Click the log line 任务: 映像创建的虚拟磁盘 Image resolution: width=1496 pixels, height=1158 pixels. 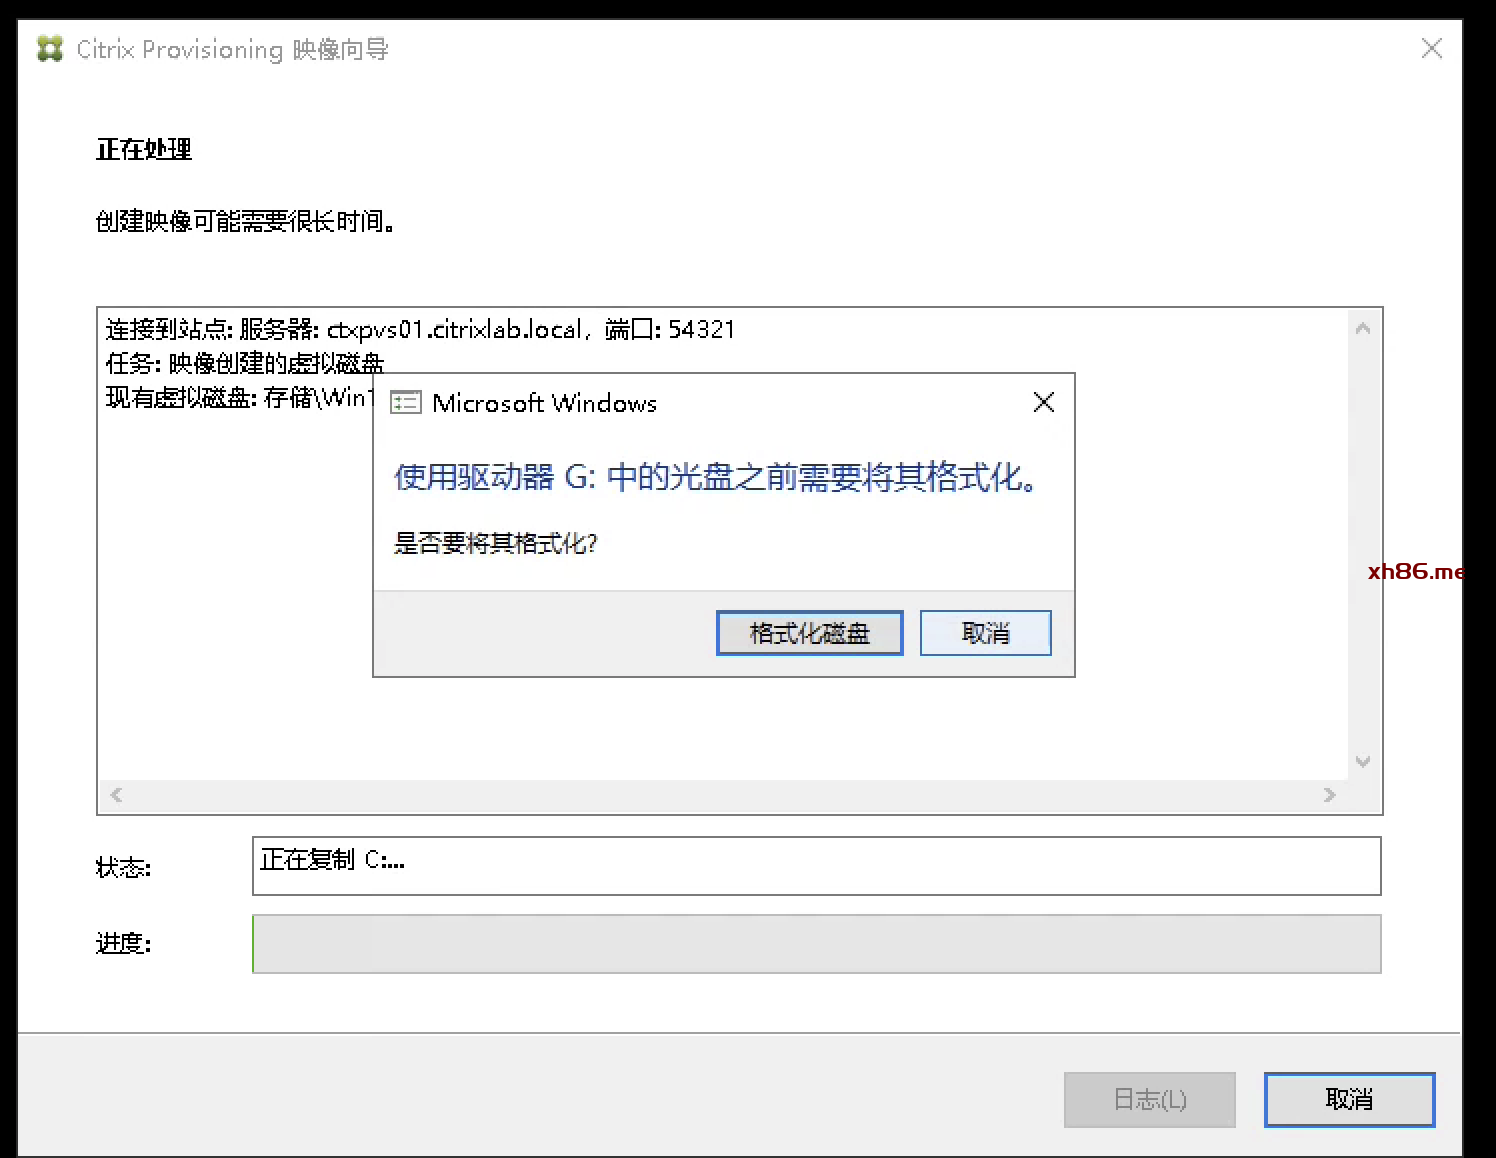click(x=245, y=362)
